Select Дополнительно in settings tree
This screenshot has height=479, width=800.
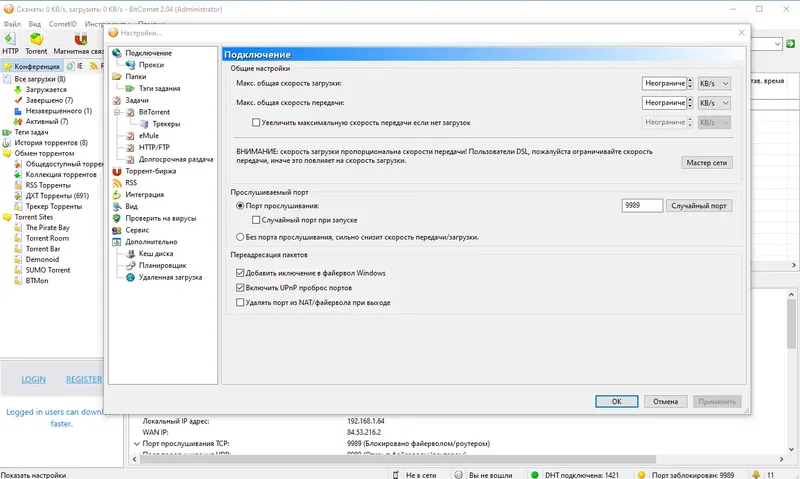pos(151,242)
